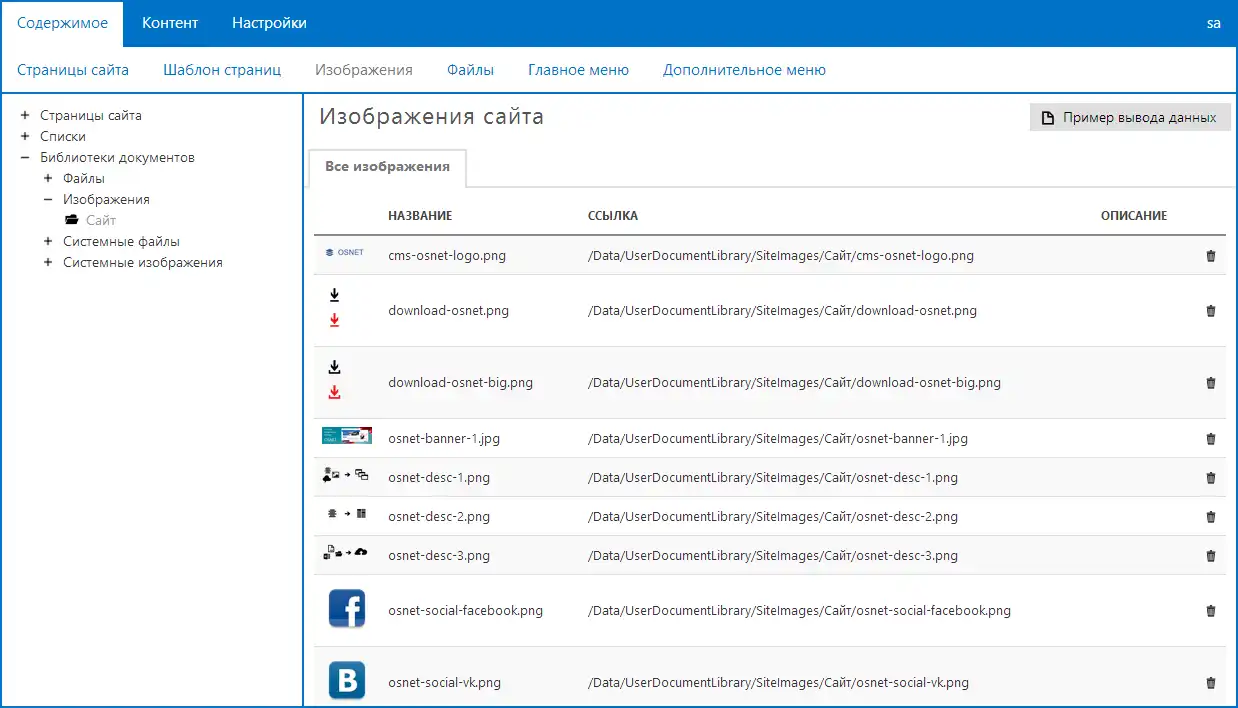Click the osnet-desc-2.png file name
This screenshot has height=708, width=1238.
point(439,517)
